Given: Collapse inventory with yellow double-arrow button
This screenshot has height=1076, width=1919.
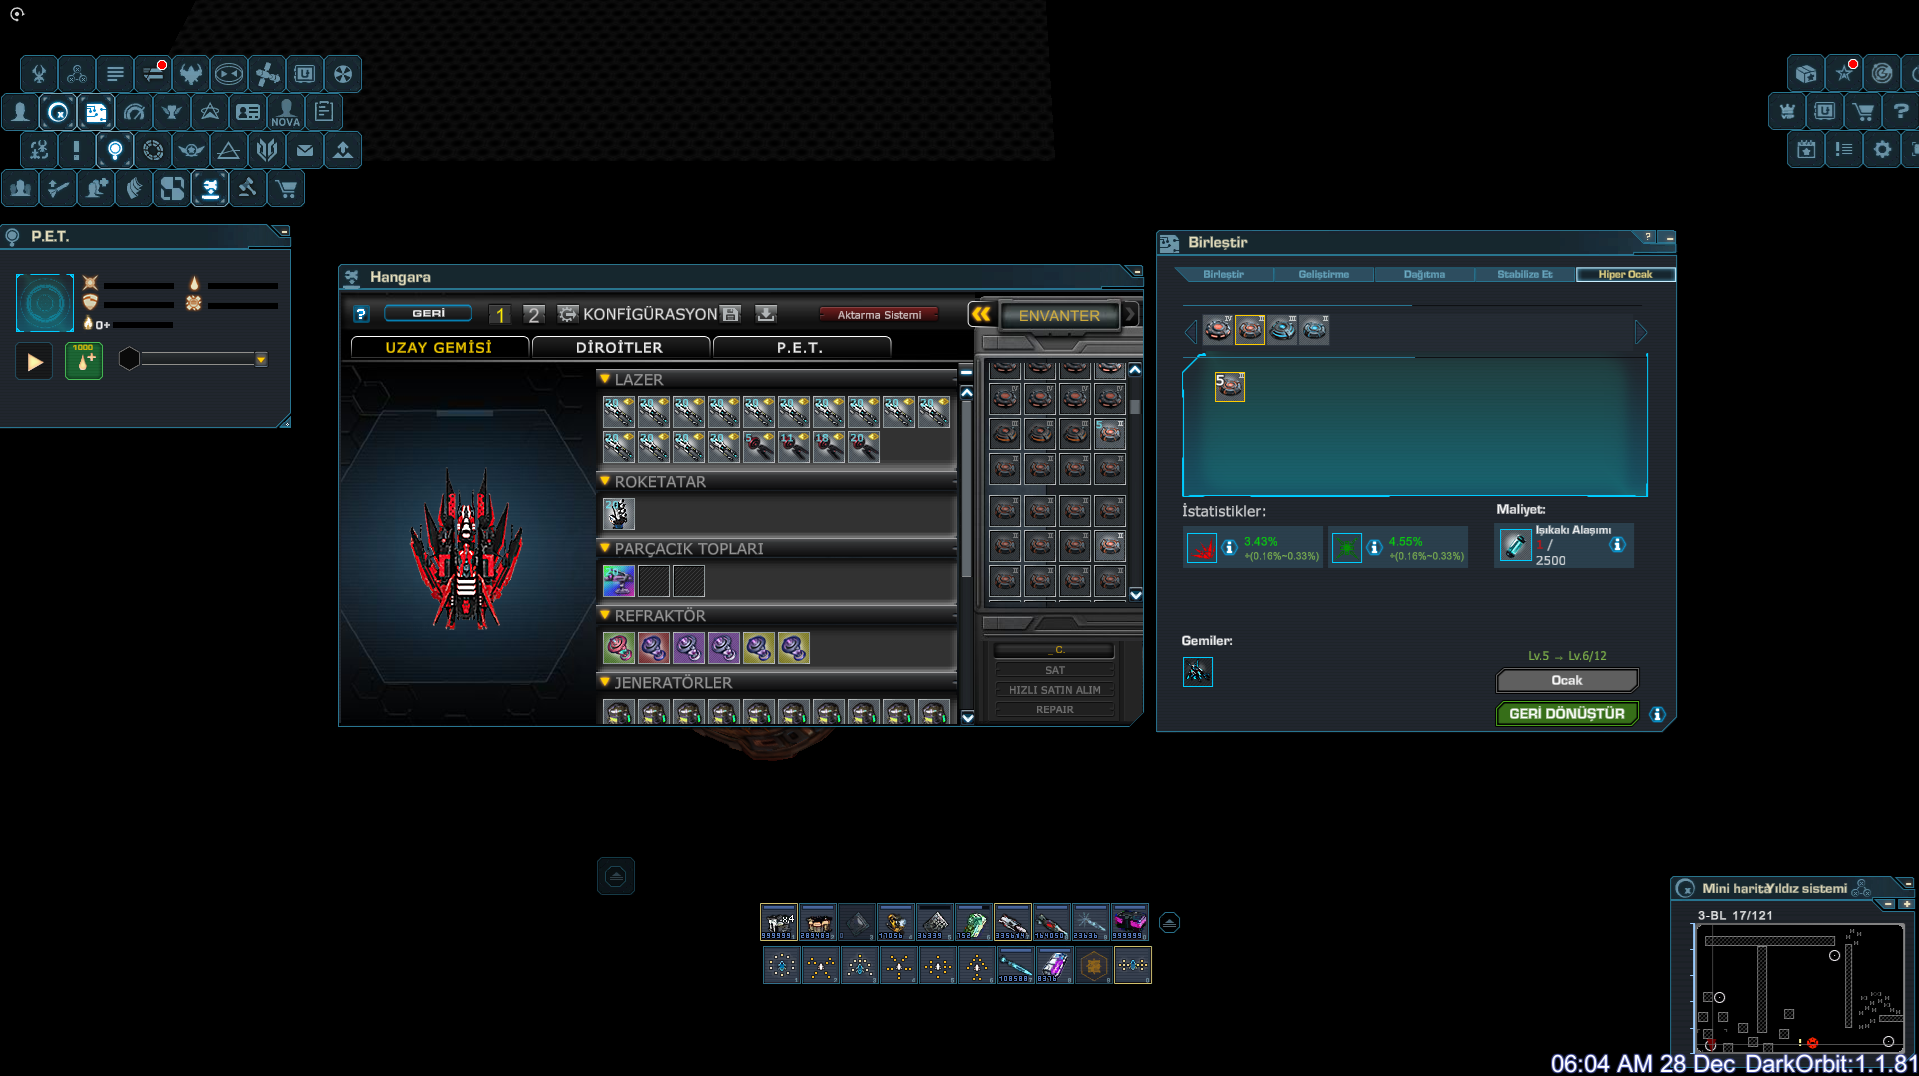Looking at the screenshot, I should point(982,314).
